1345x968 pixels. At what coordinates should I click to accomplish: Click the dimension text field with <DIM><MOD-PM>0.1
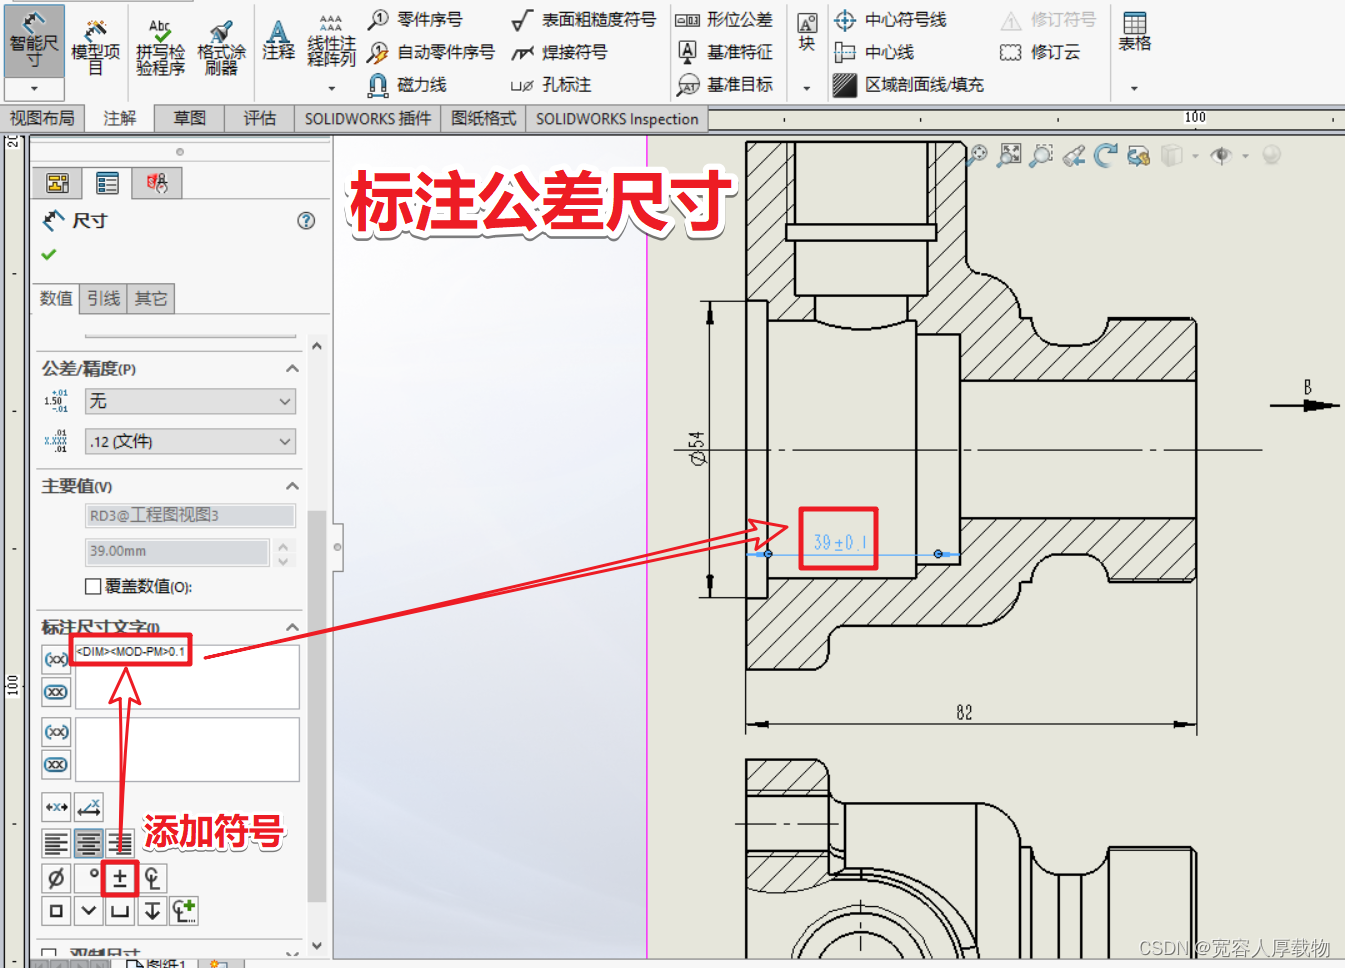coord(187,677)
